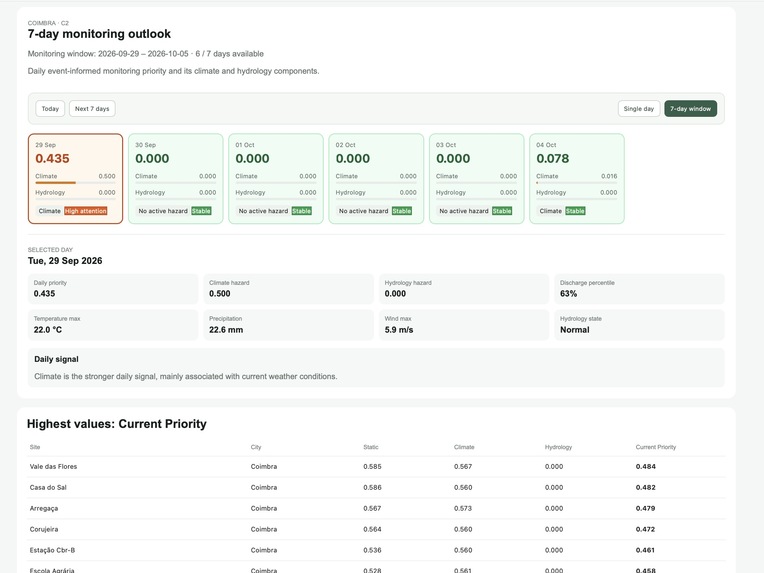Click the Daily priority 0.435 tile

click(x=113, y=289)
